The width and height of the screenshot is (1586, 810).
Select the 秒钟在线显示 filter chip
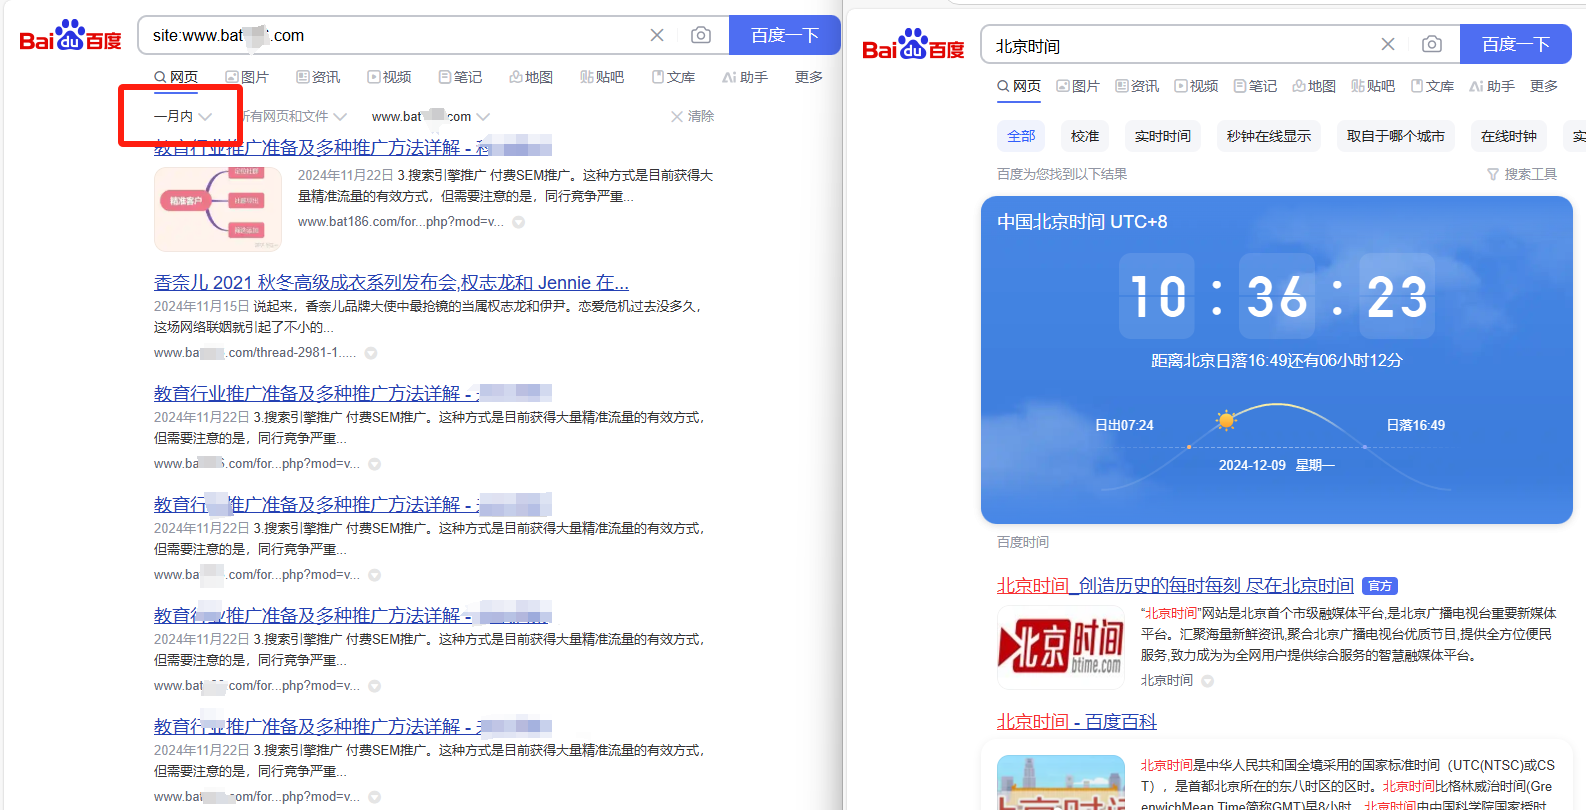[1269, 136]
